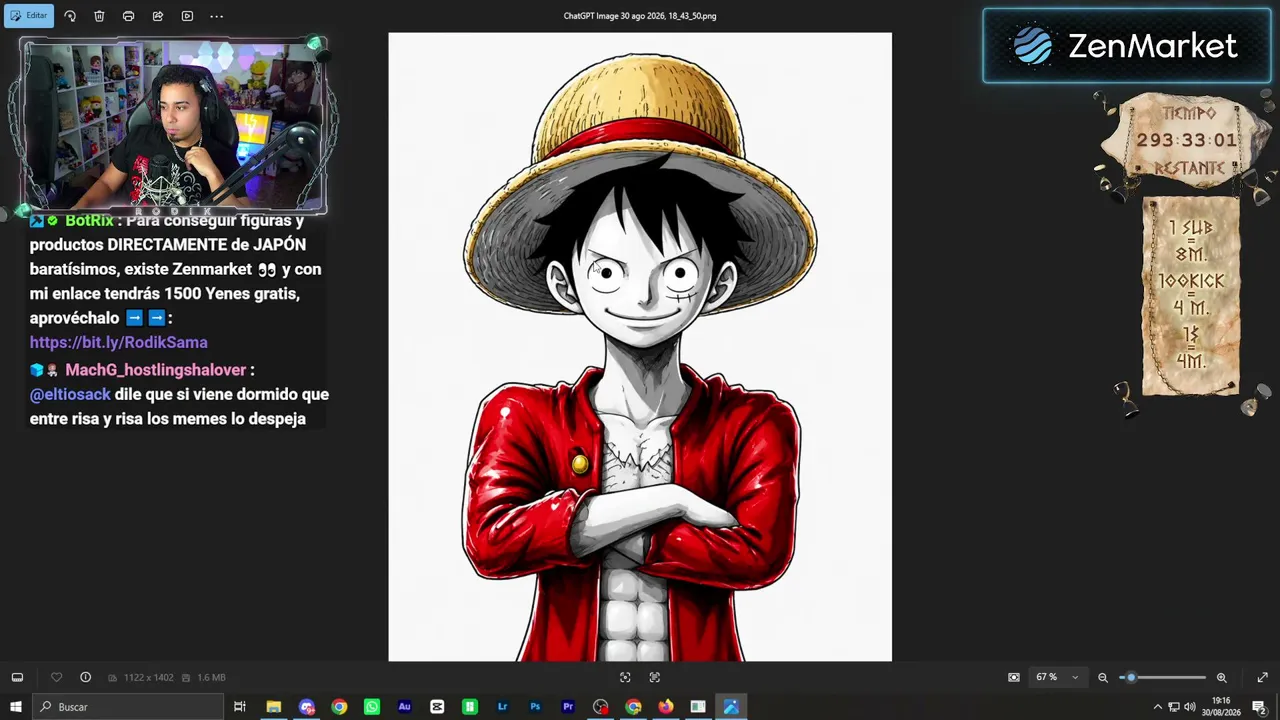Click the @eltiosack mention in chat
The image size is (1280, 720).
(x=70, y=394)
